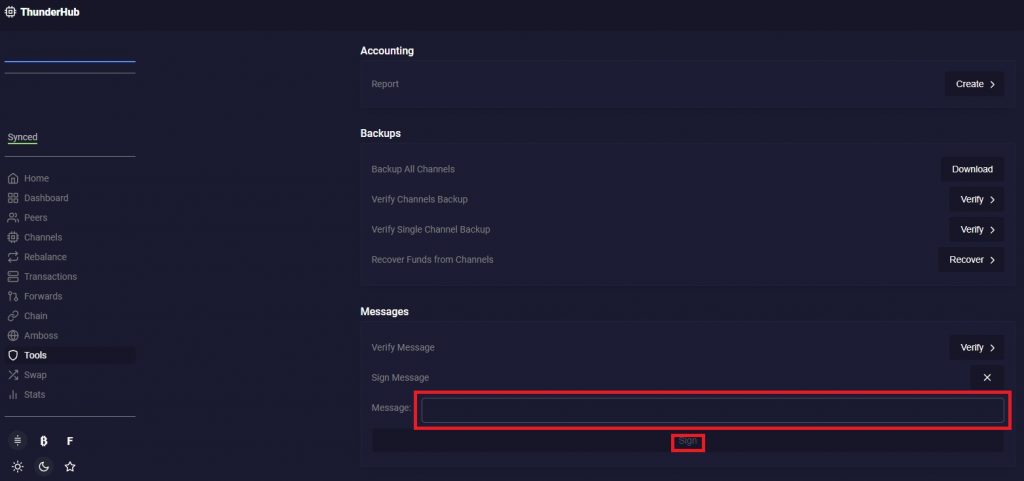
Task: Download backup of all channels
Action: [972, 169]
